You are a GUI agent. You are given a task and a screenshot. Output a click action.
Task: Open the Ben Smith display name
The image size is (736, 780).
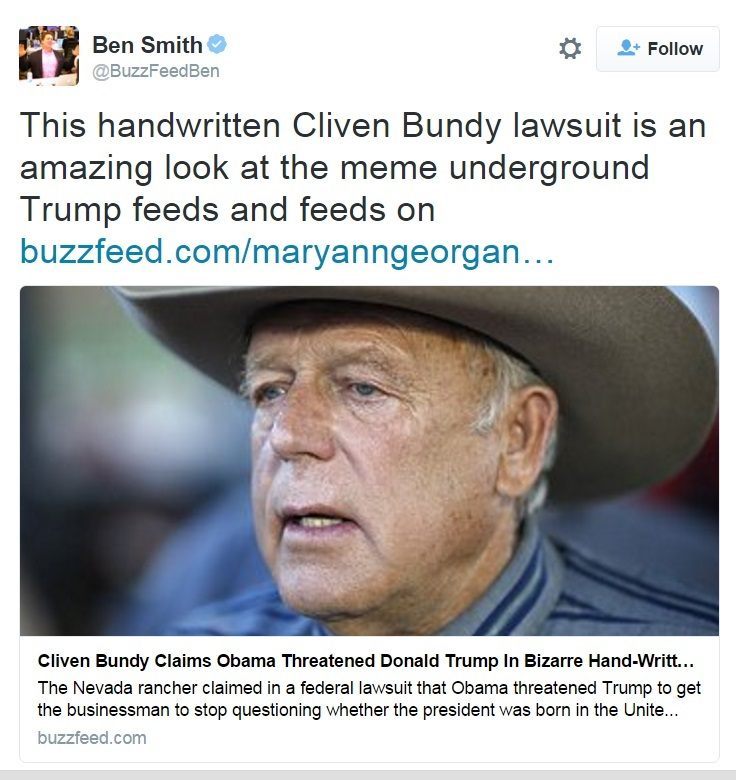pos(147,45)
